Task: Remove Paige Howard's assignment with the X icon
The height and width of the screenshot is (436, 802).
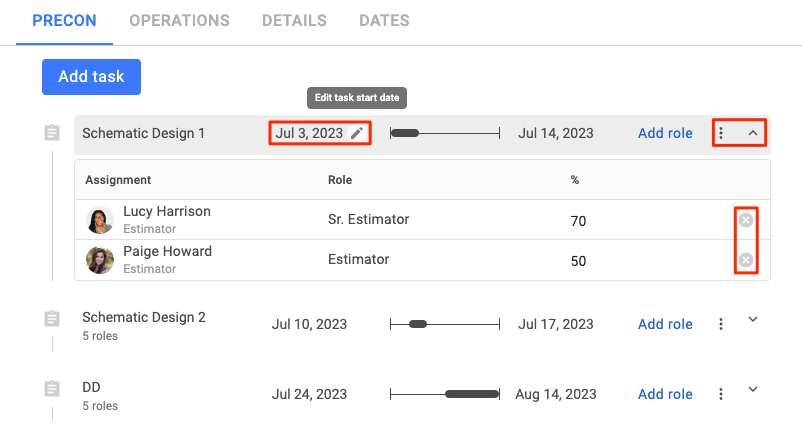Action: point(746,260)
